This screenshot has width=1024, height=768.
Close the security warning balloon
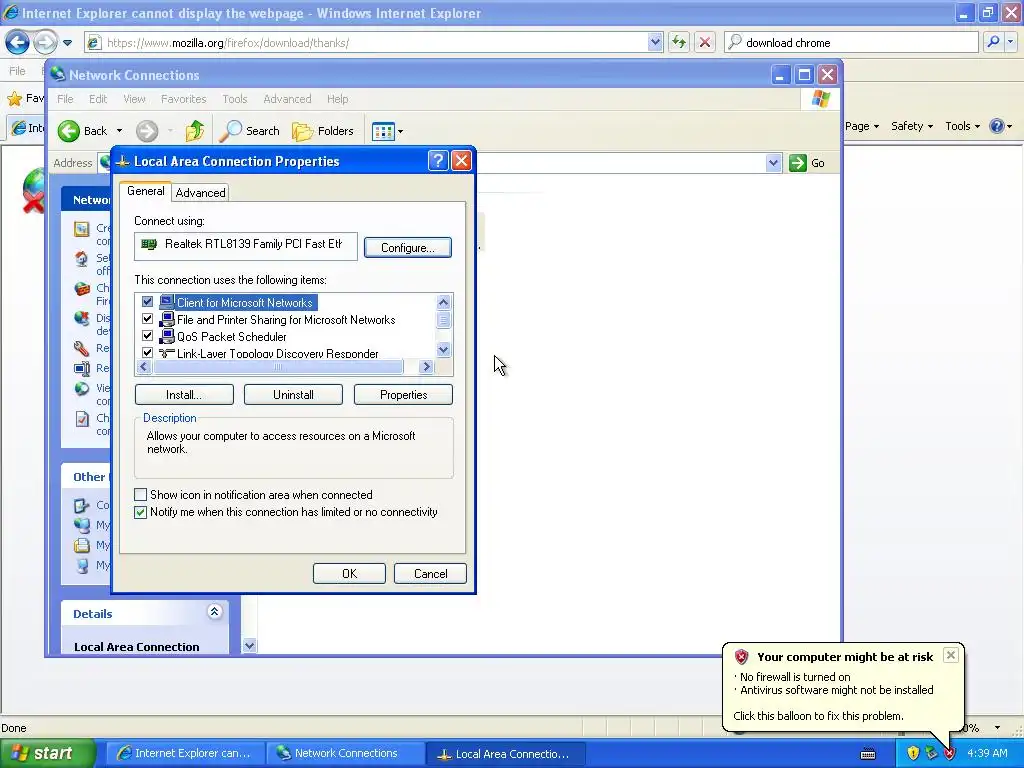pos(951,655)
